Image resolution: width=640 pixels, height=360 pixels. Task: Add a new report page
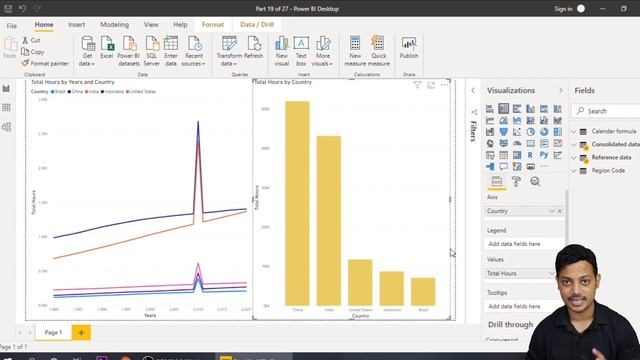coord(81,332)
